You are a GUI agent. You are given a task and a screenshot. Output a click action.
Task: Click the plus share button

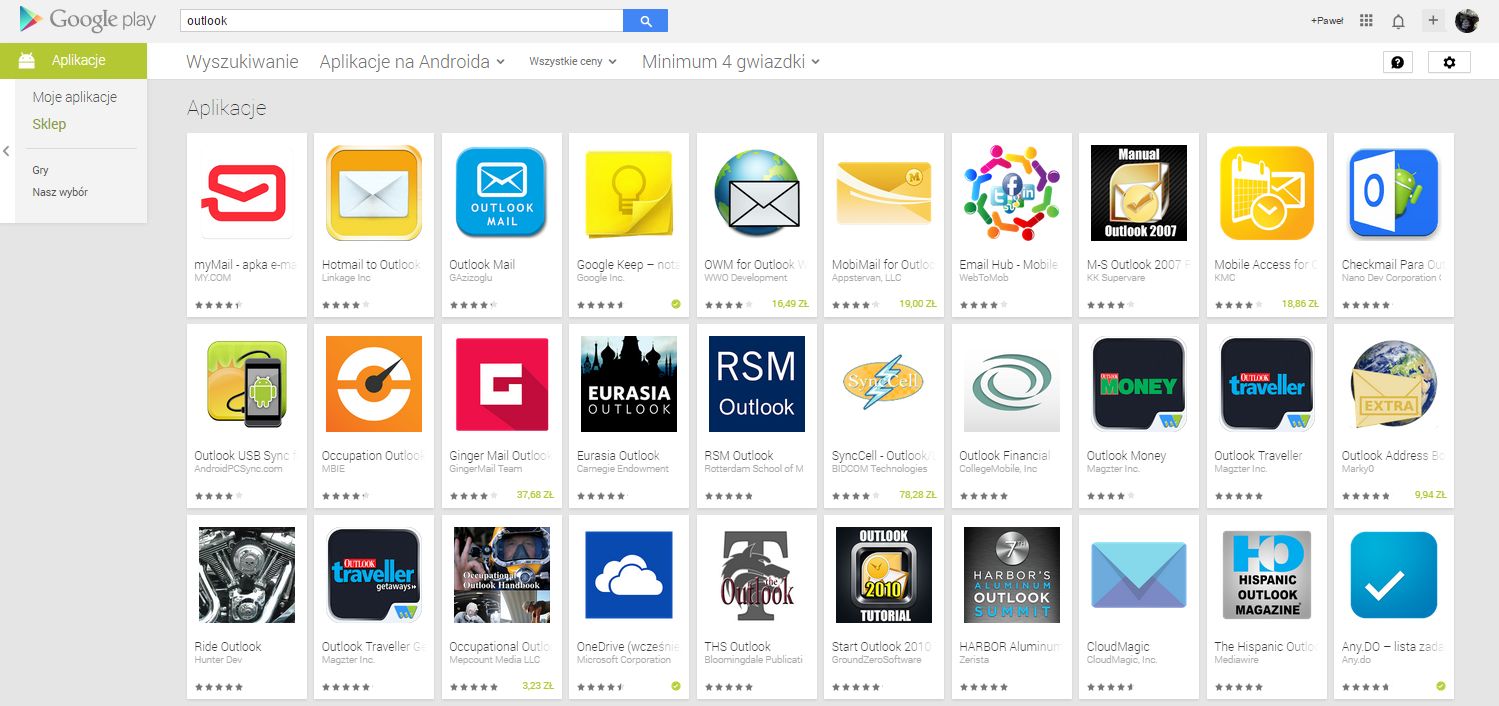tap(1433, 20)
